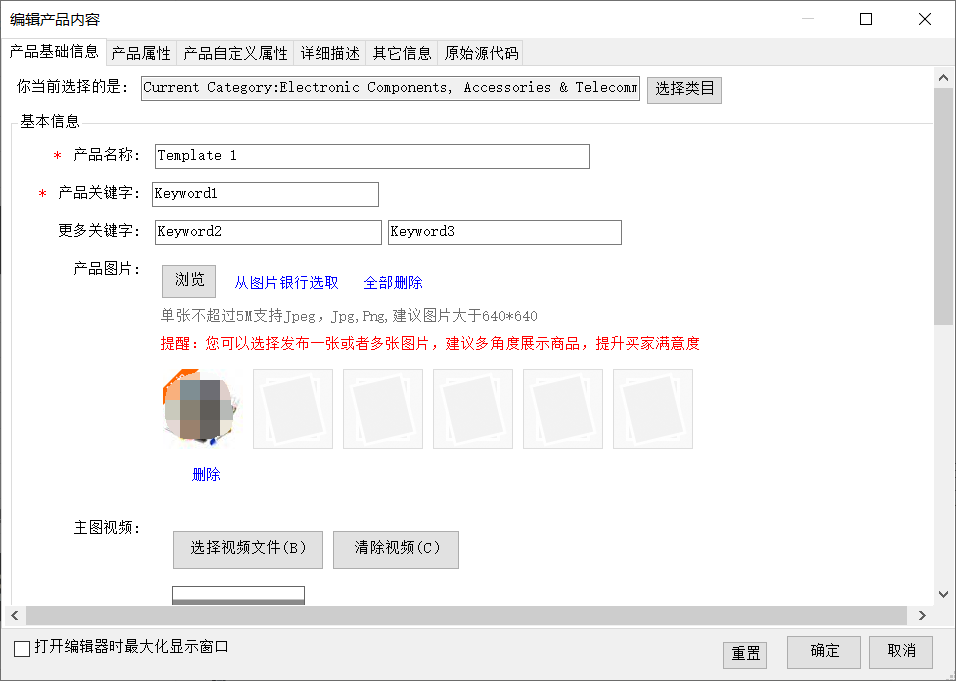Click 删除 link under the first image
This screenshot has width=956, height=681.
pos(206,475)
